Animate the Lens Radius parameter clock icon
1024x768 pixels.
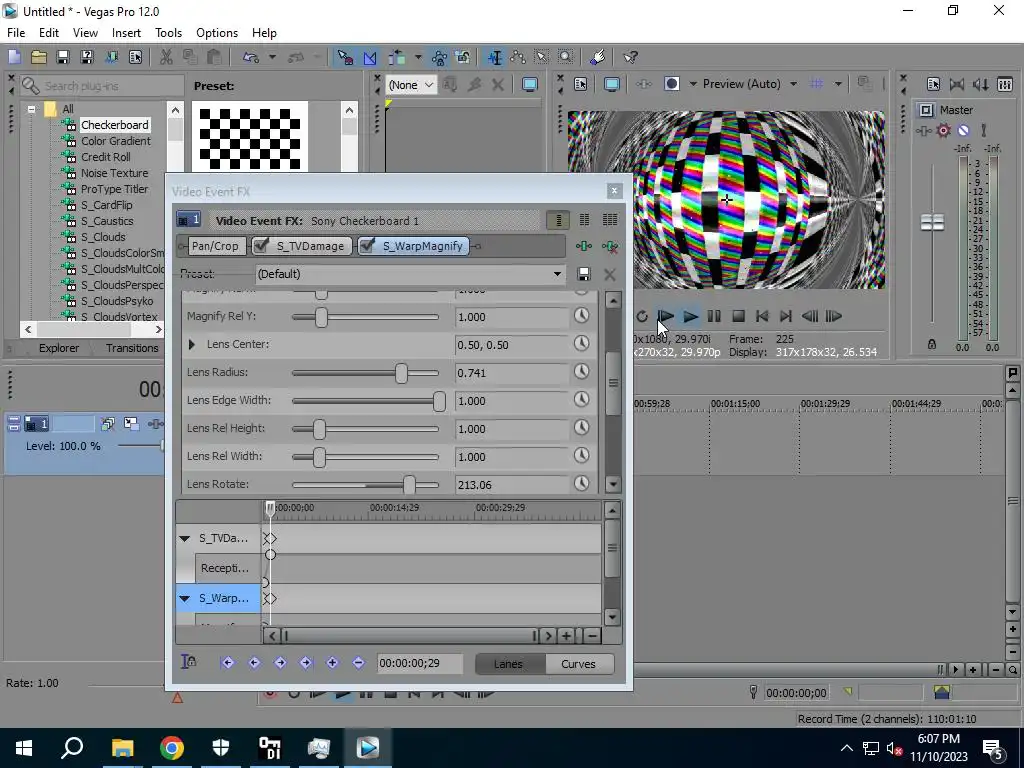coord(581,372)
